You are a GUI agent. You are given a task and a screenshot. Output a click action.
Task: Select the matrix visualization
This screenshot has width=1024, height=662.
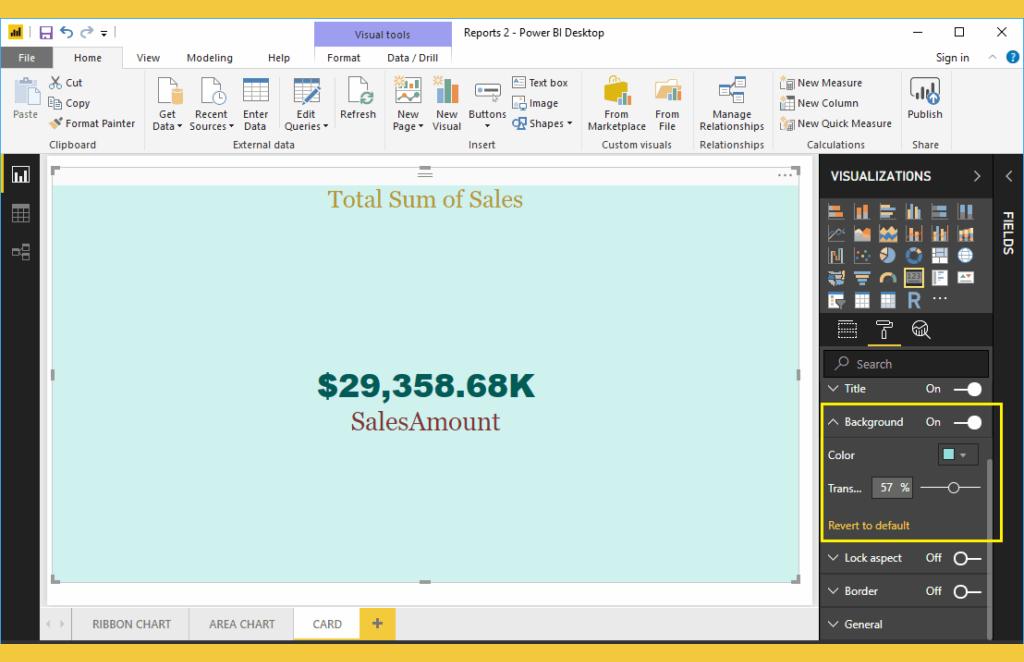(x=888, y=300)
